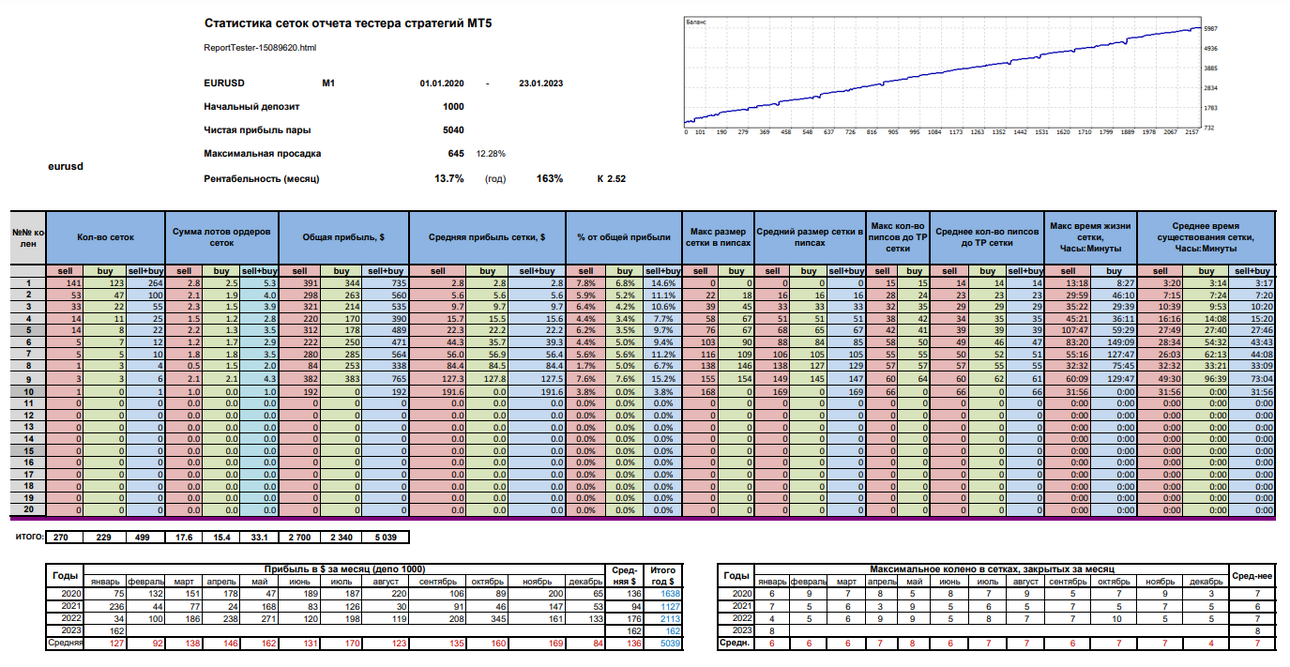Select the 'Среднее время существования сетки' header

[1207, 238]
